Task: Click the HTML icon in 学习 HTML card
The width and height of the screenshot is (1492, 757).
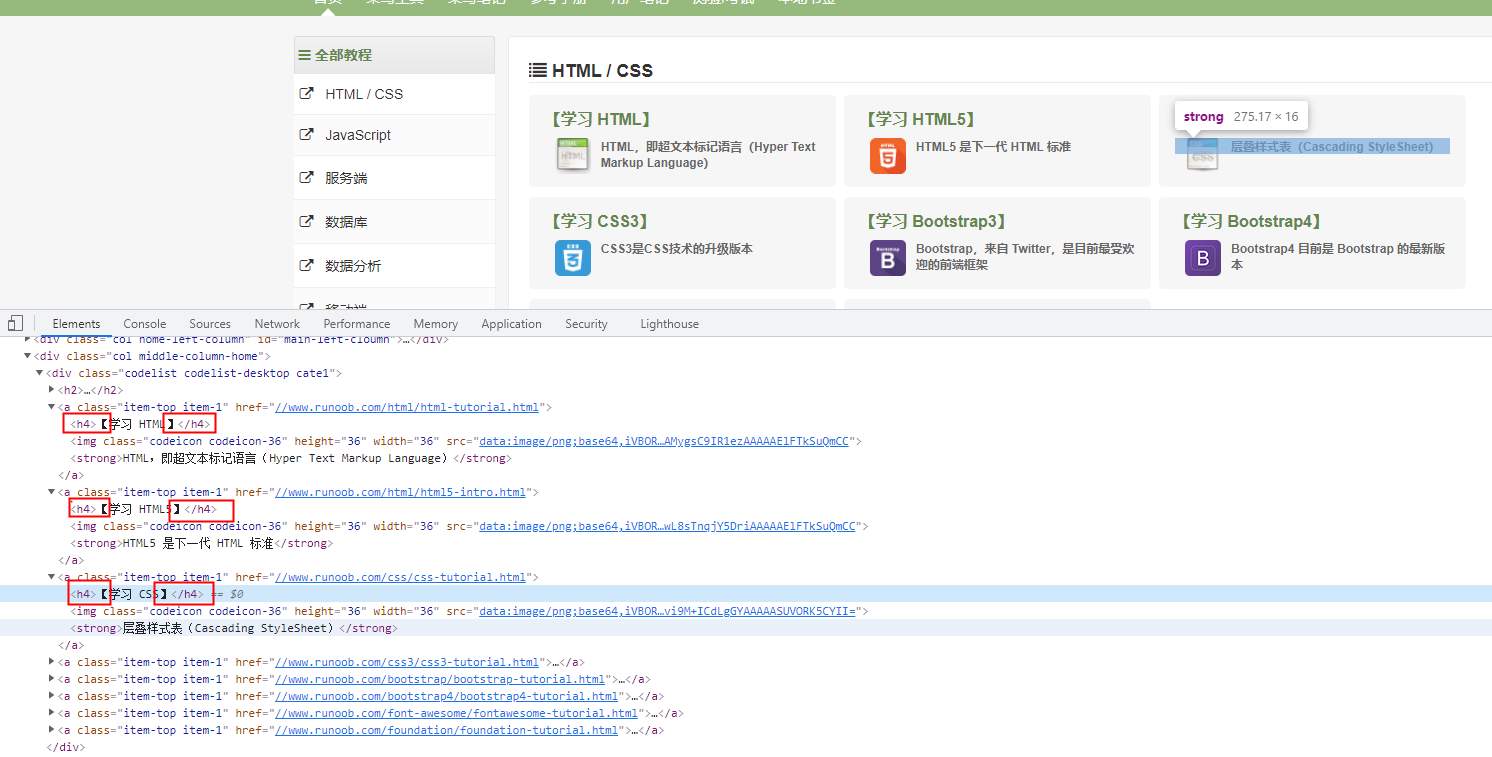Action: click(x=573, y=155)
